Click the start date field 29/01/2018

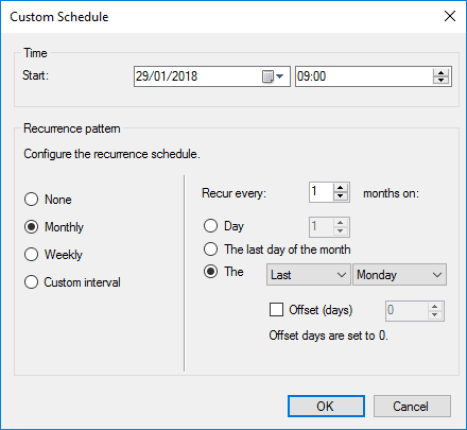(x=212, y=77)
